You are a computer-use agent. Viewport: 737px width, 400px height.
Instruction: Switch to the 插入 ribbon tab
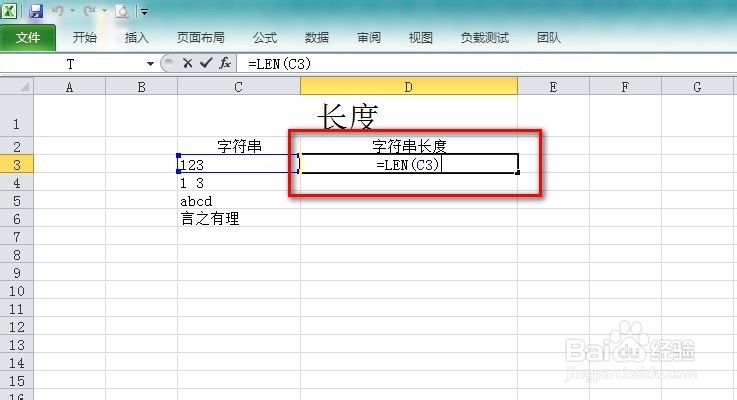[x=137, y=38]
